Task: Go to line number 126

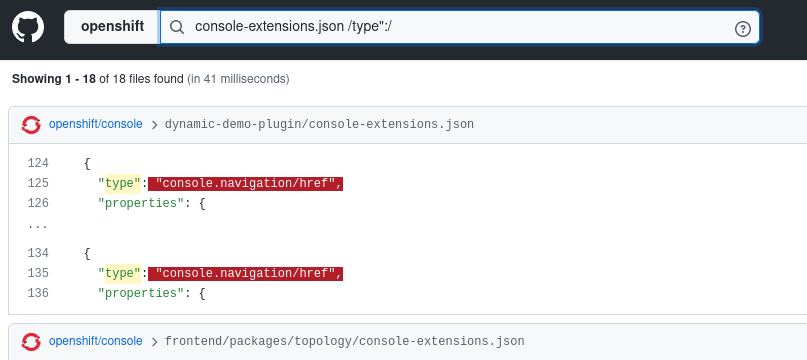Action: pos(38,203)
